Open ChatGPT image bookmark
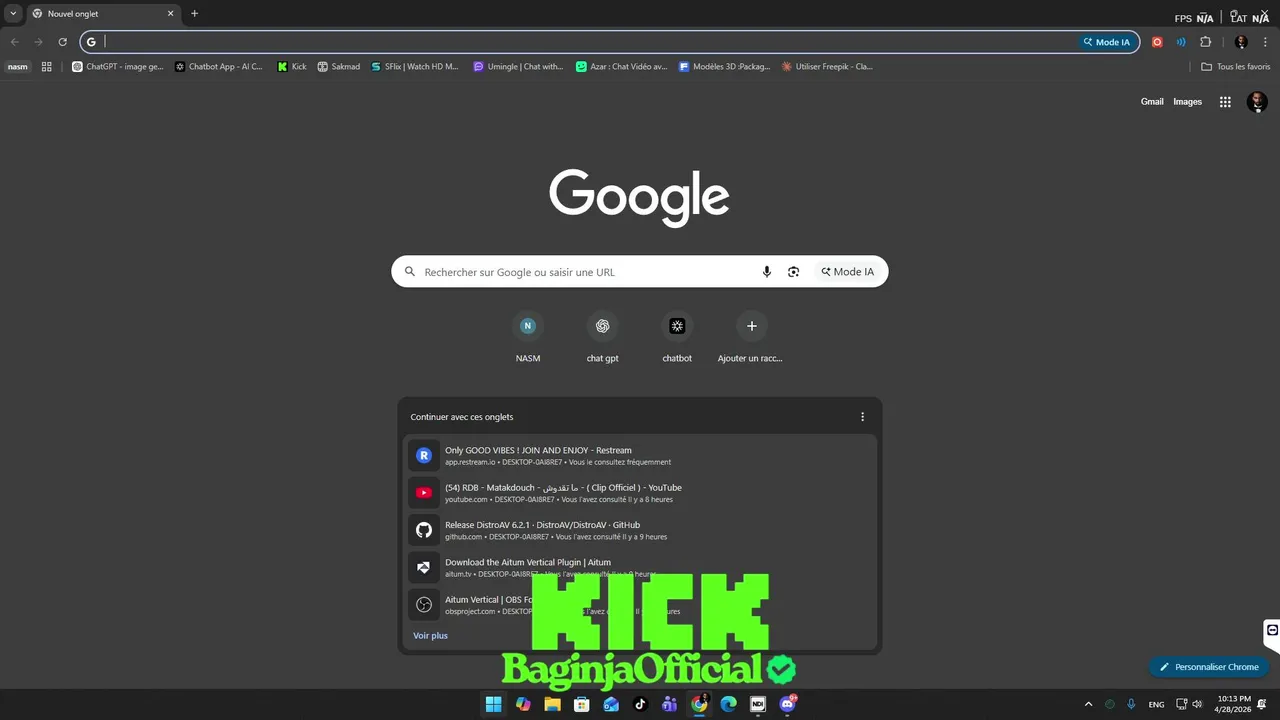This screenshot has height=720, width=1280. [x=118, y=67]
